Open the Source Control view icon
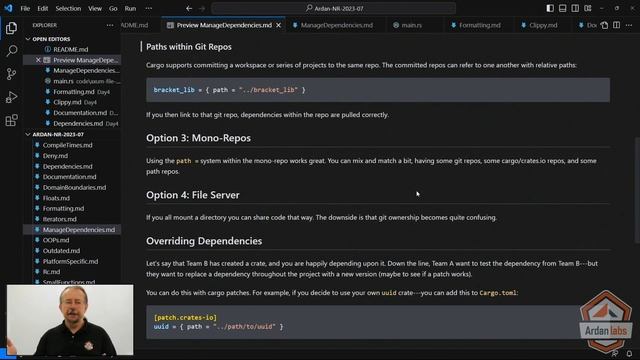The image size is (640, 360). pos(11,74)
